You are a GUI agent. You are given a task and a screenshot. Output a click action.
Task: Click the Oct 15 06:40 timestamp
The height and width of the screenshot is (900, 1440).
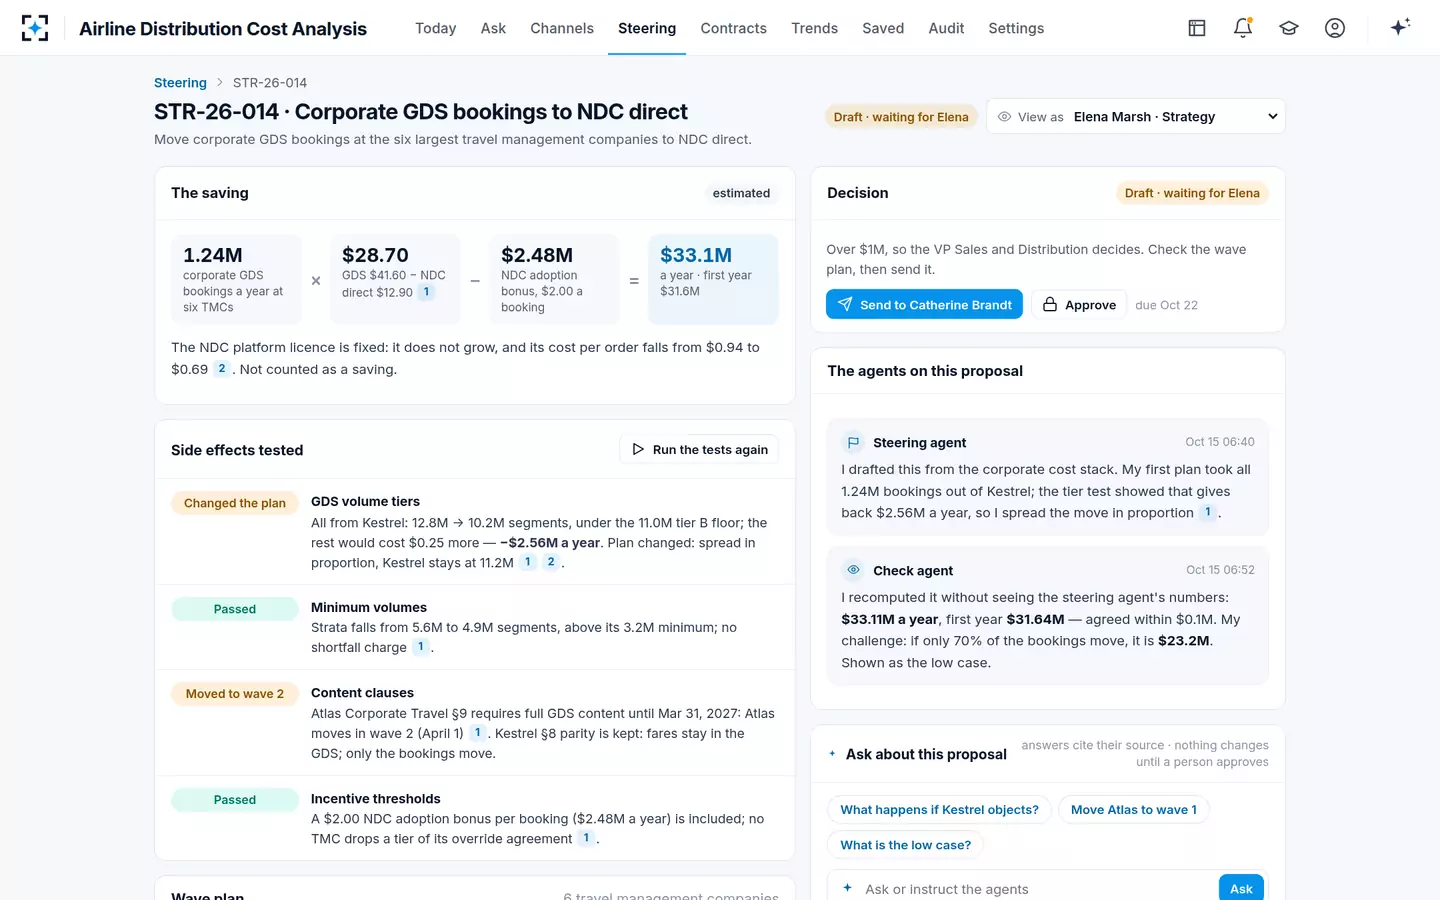[1220, 442]
